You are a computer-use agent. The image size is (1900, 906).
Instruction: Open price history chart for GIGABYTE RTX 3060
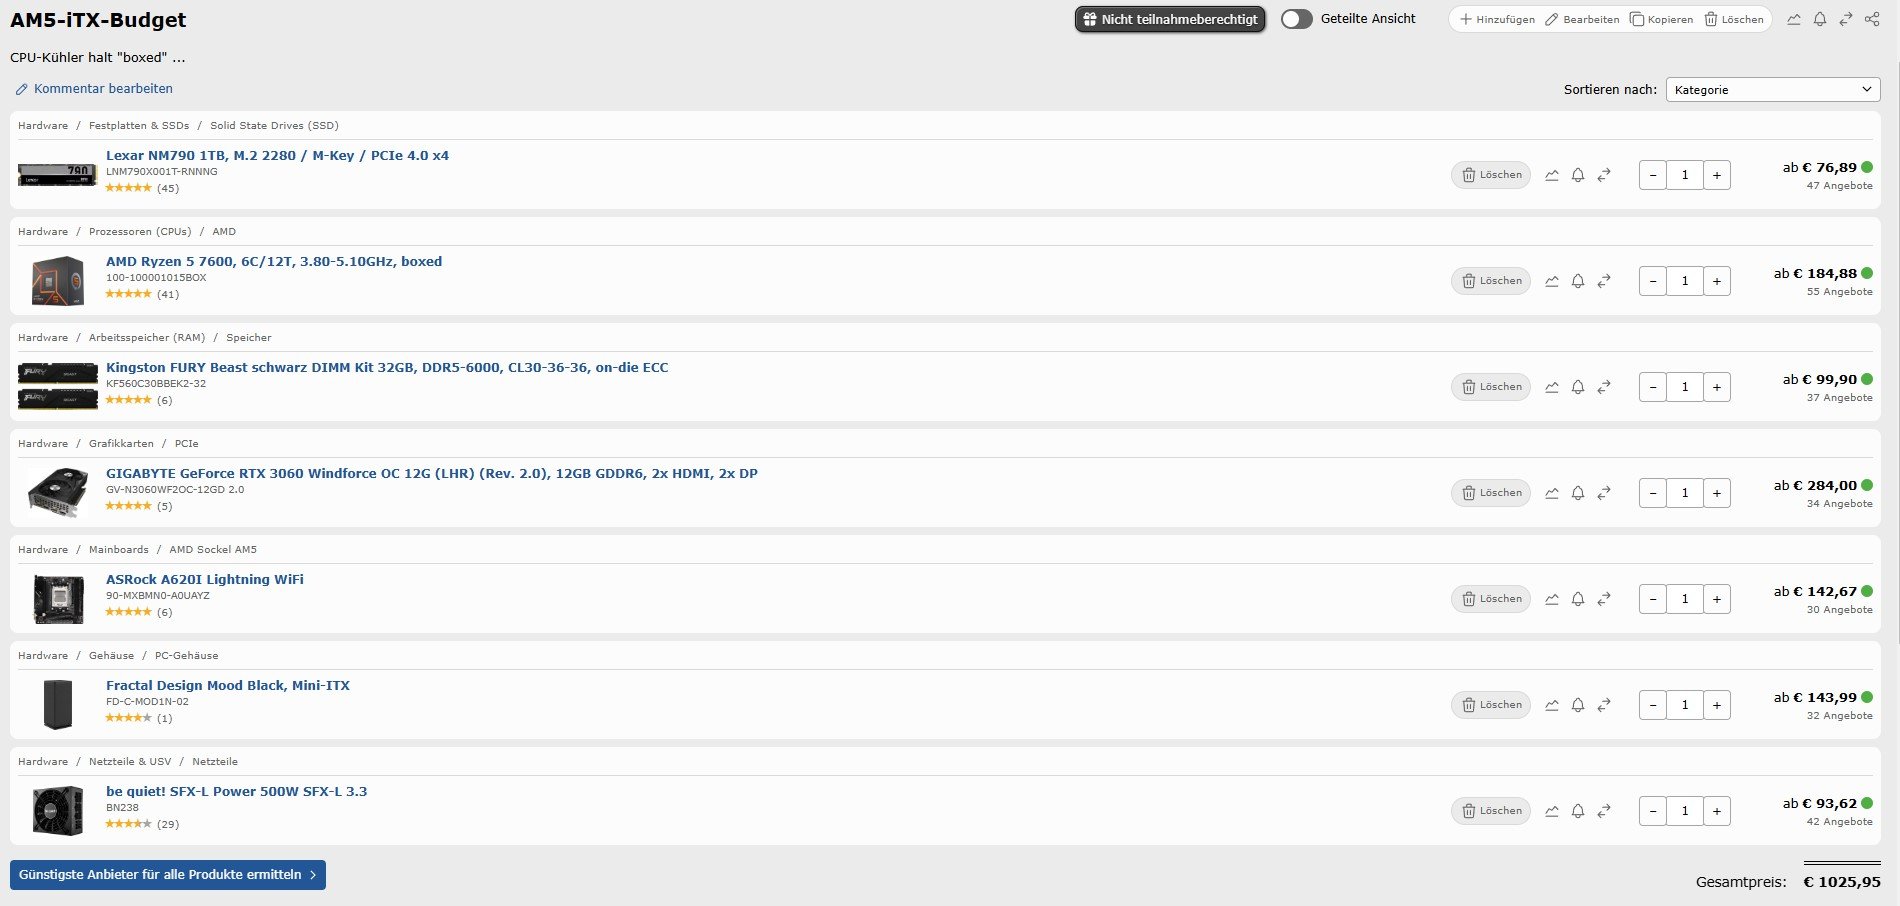[x=1552, y=493]
